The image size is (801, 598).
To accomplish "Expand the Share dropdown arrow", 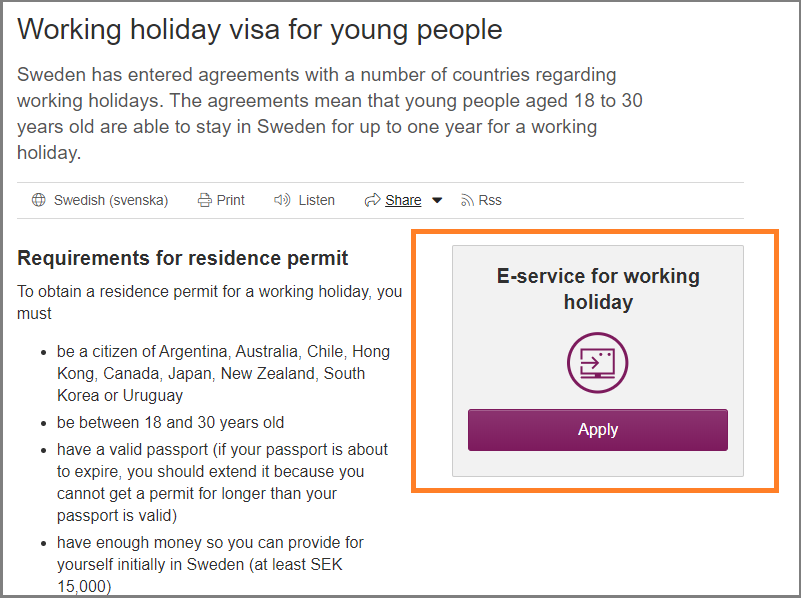I will [x=437, y=201].
